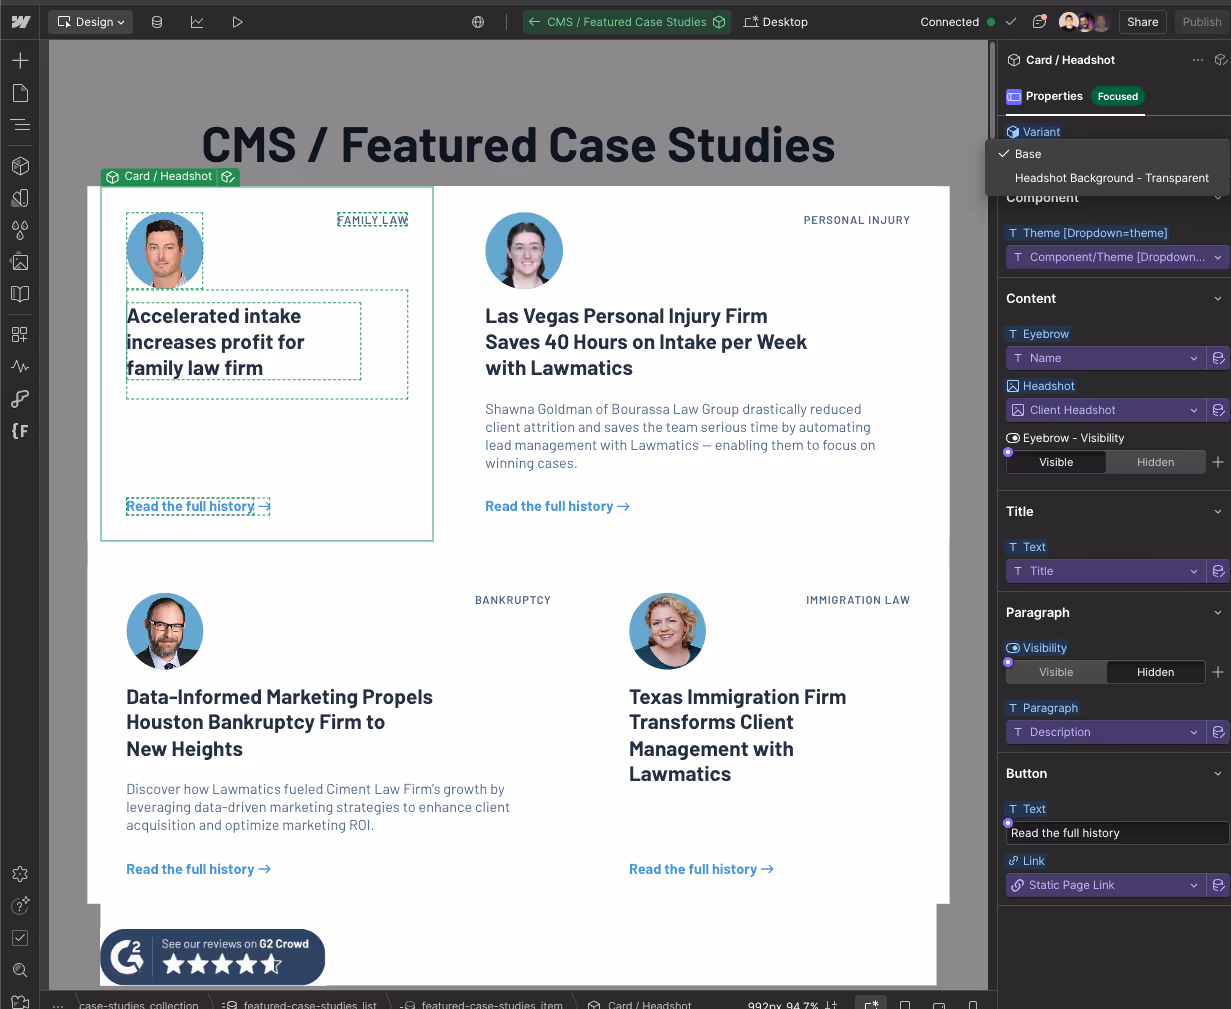Click the globe locale icon
This screenshot has width=1231, height=1009.
coord(478,21)
